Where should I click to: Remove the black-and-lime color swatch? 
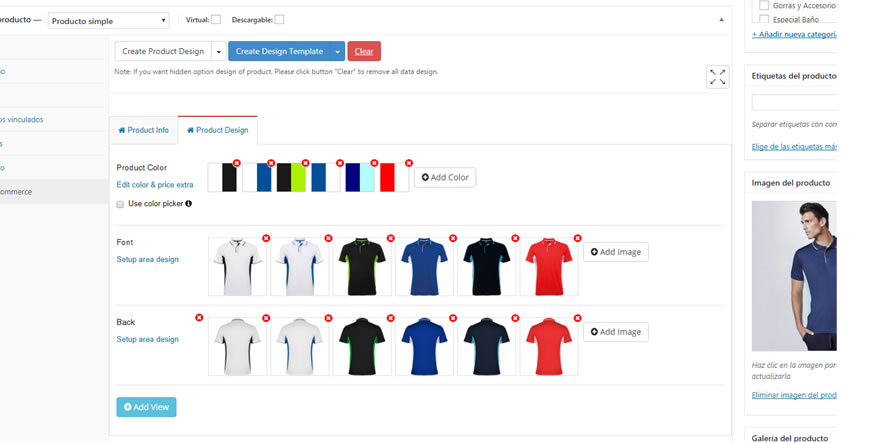(305, 163)
